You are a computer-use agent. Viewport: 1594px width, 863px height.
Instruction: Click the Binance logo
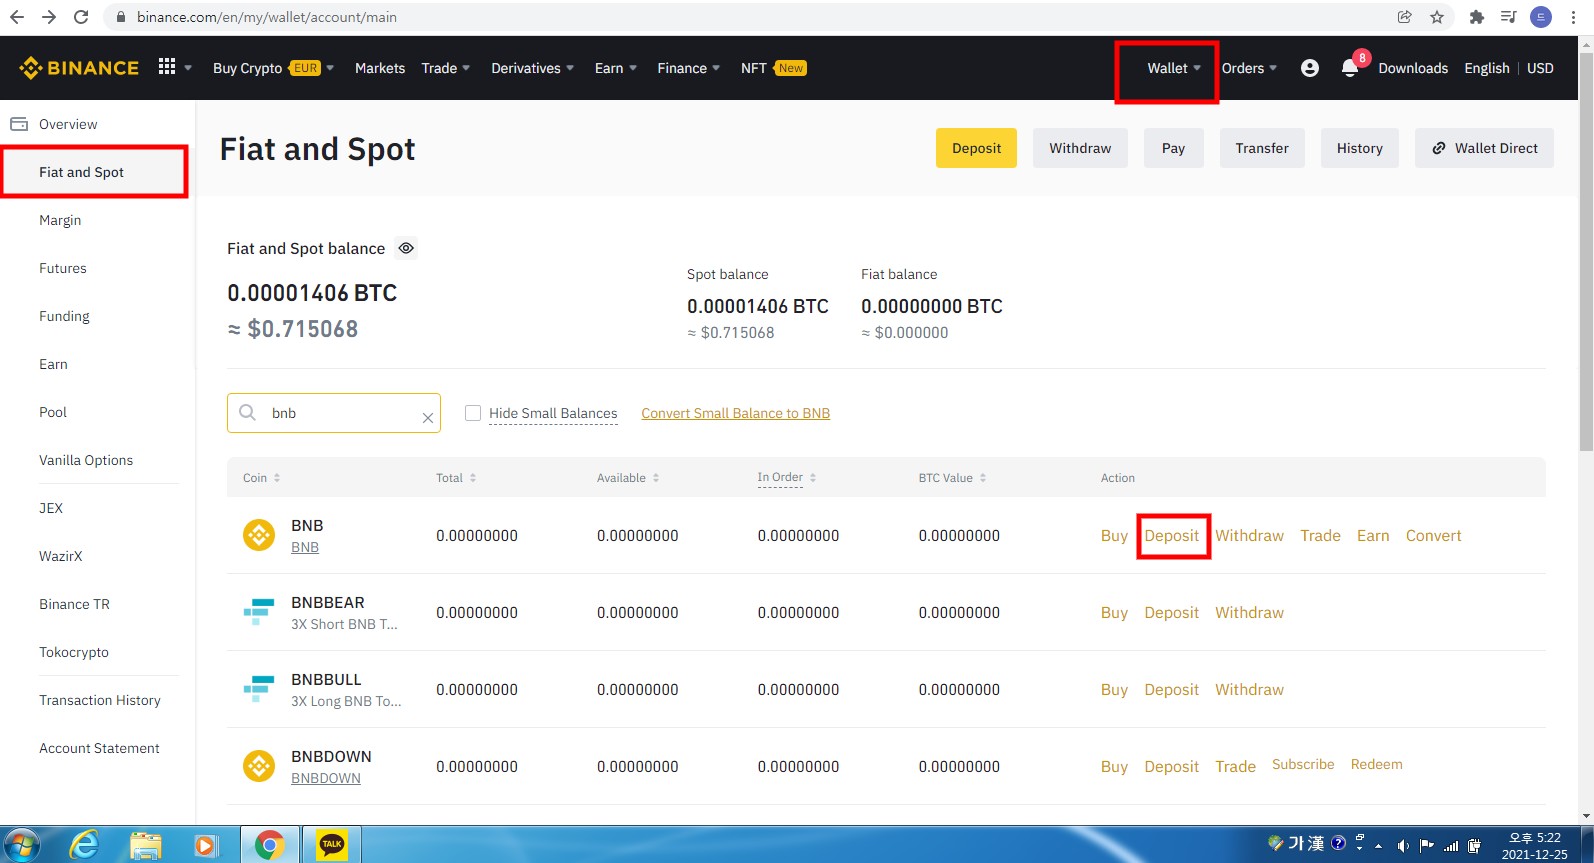[79, 68]
